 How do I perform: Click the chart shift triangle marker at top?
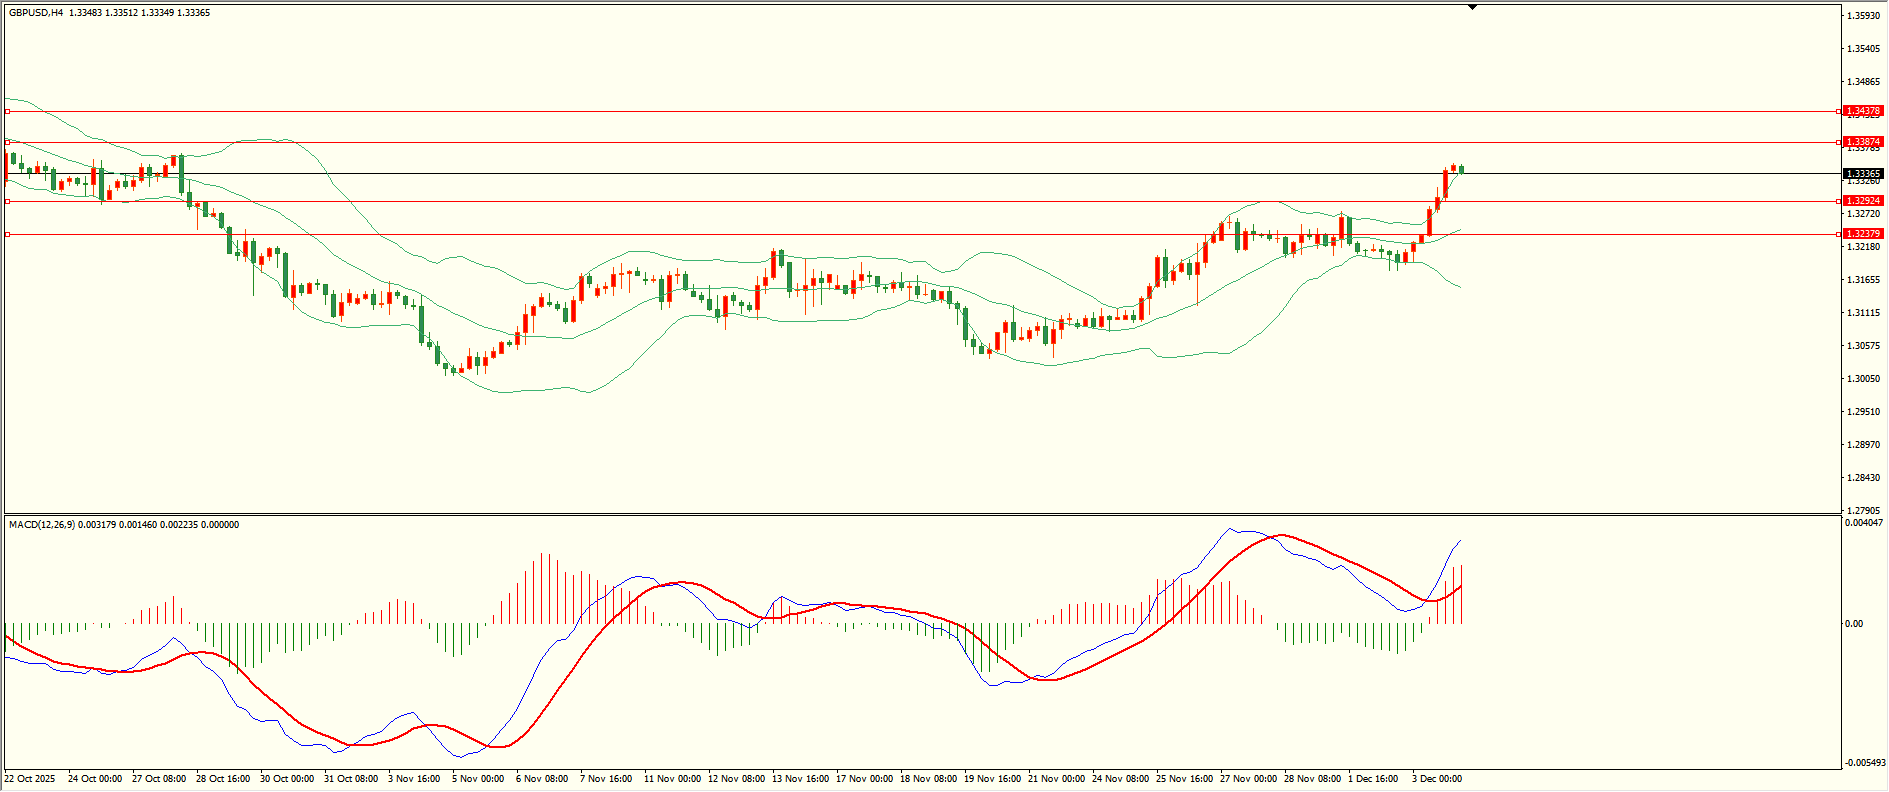[1472, 7]
